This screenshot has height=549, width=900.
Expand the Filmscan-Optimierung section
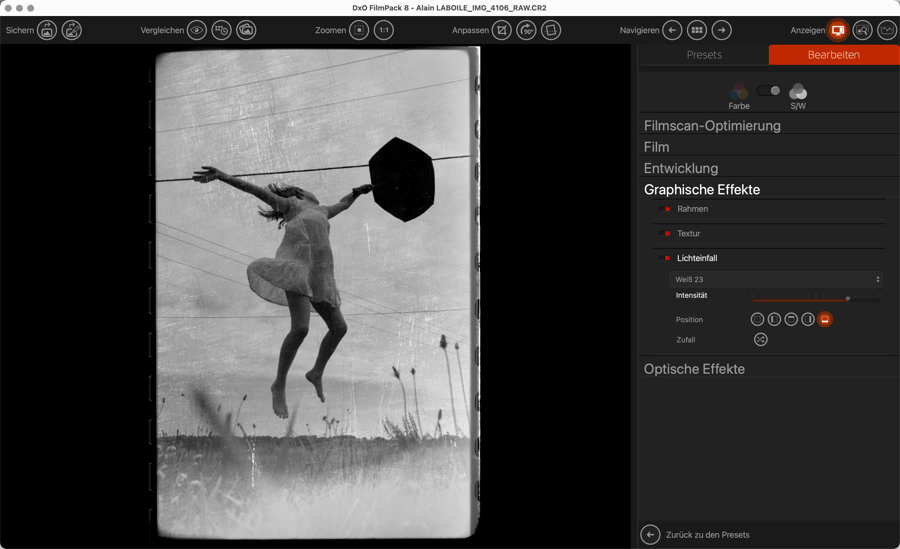(712, 126)
